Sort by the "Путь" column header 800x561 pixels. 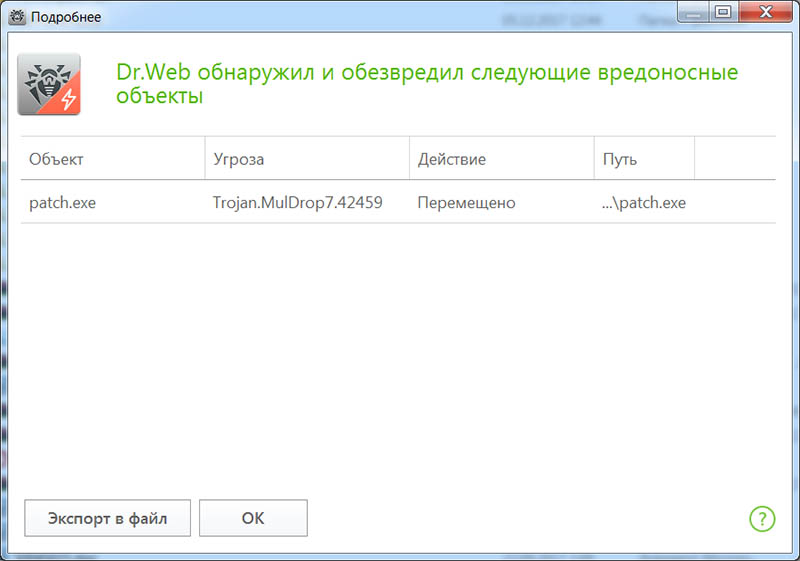click(x=644, y=159)
